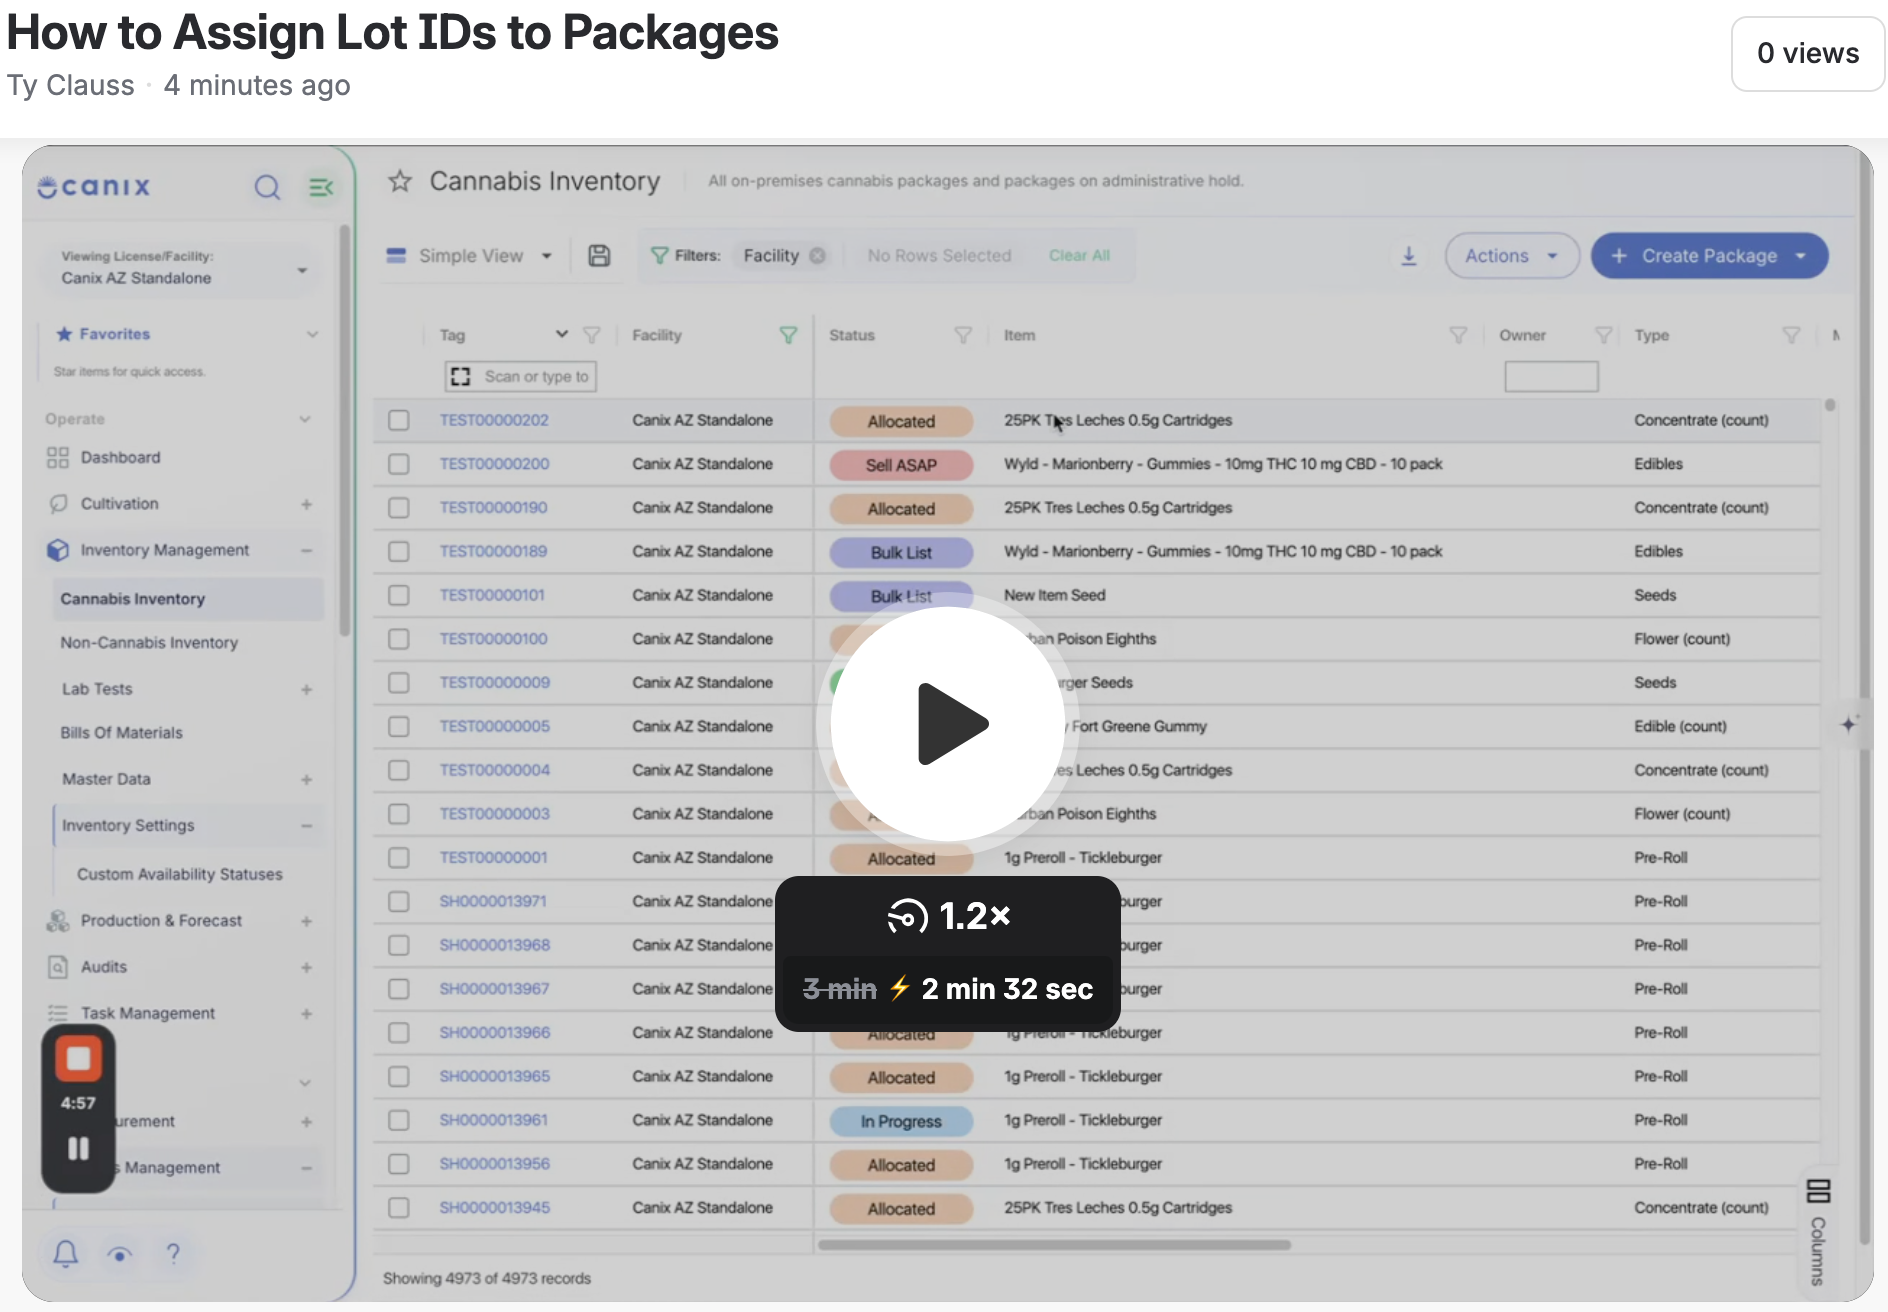Expand the Canix AZ Standalone facility selector

pos(184,268)
